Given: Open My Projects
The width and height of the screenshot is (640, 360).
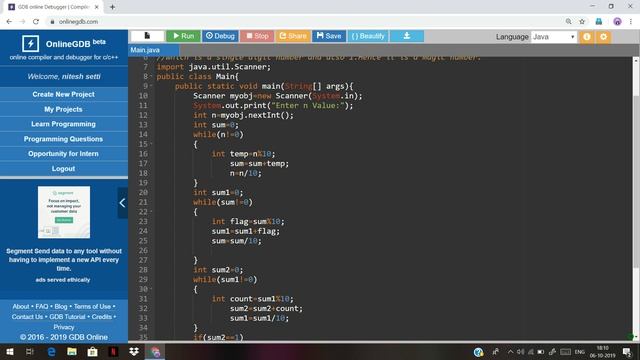Looking at the screenshot, I should tap(64, 109).
